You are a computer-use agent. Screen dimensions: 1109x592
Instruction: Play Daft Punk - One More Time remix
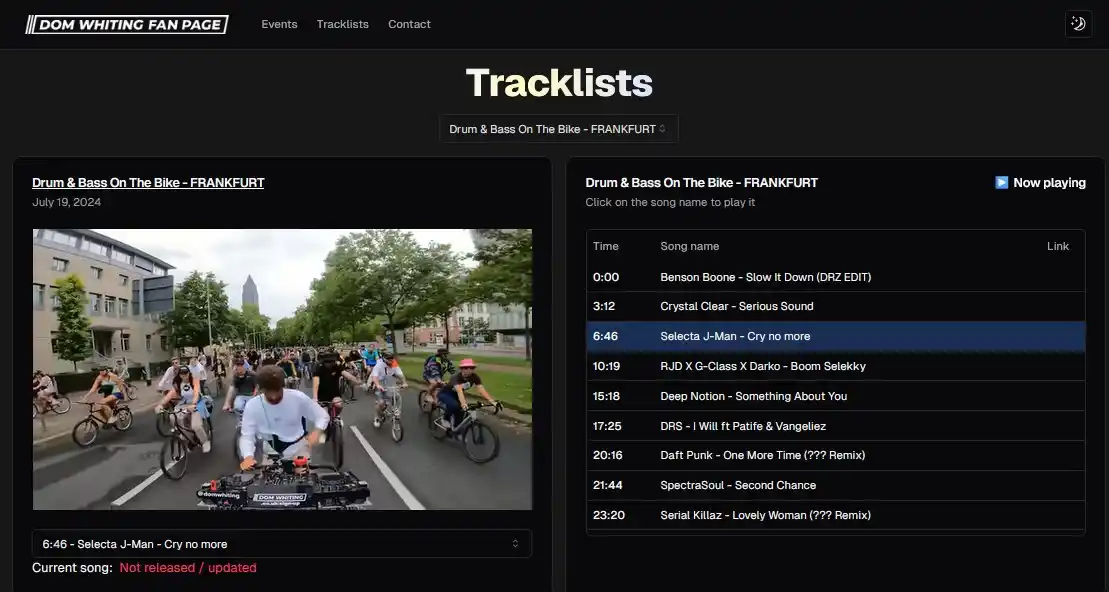tap(763, 455)
